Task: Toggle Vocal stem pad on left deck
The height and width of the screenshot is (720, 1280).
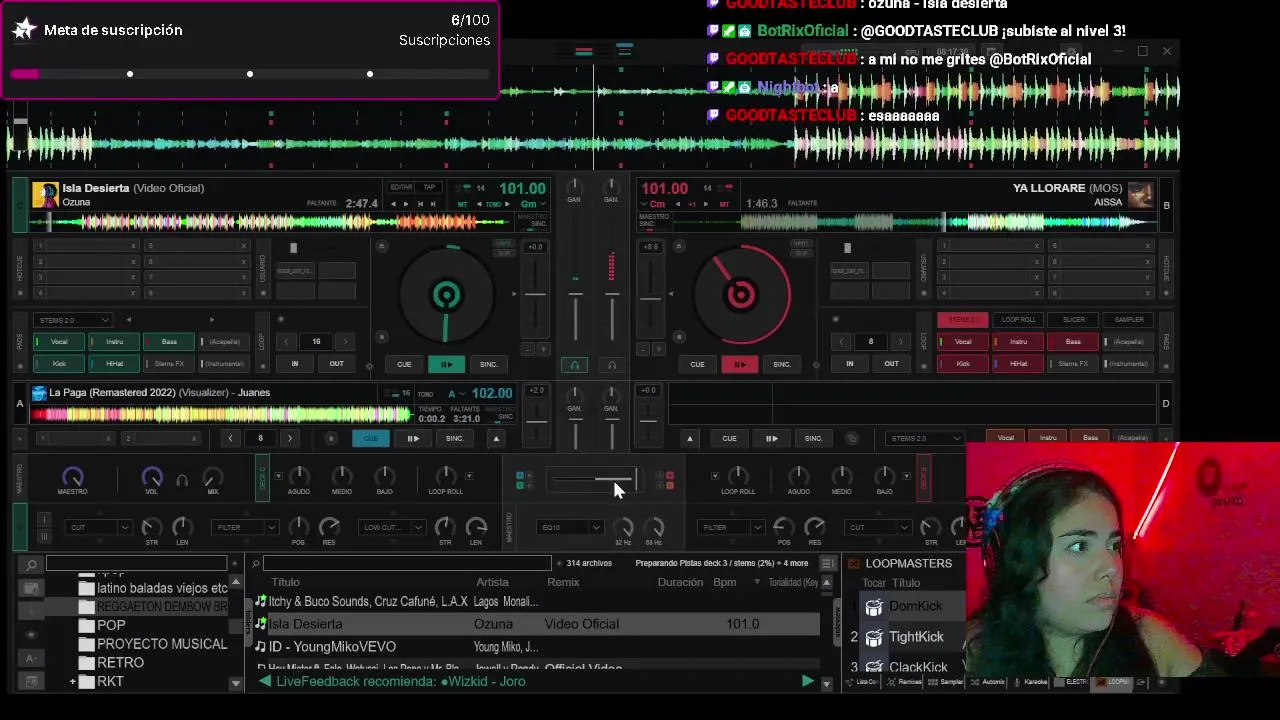Action: [x=59, y=342]
